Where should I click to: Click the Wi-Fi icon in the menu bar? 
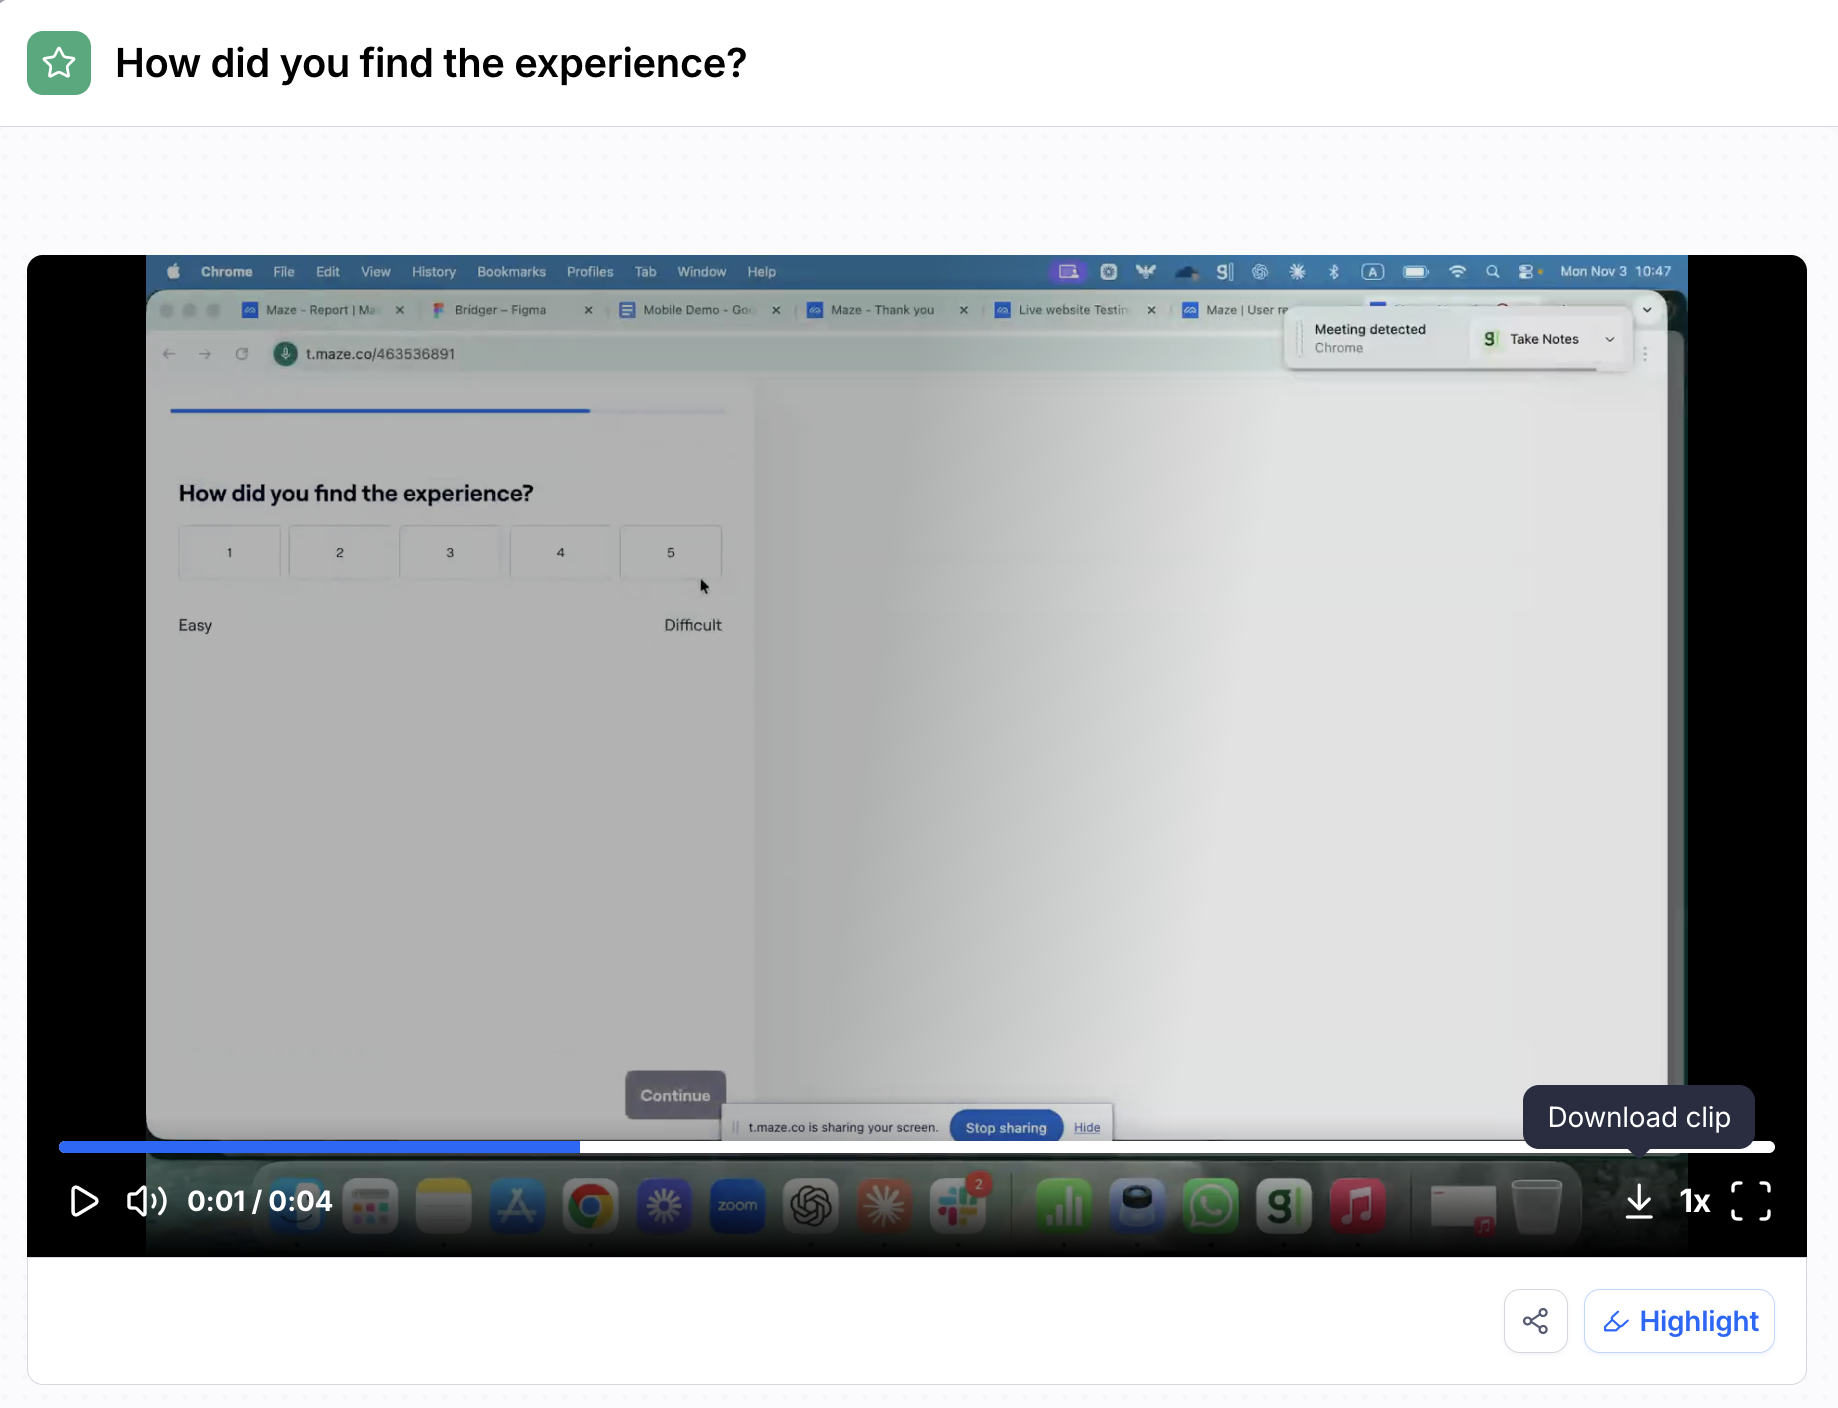[1457, 272]
